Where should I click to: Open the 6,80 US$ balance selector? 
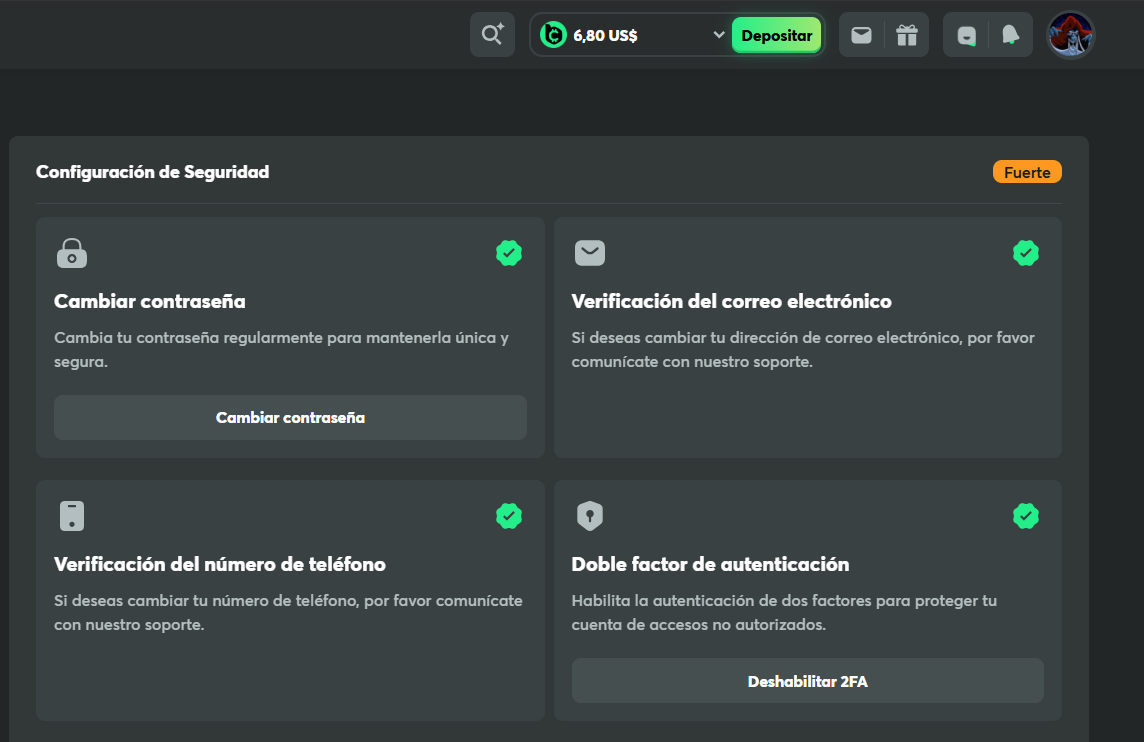click(x=606, y=36)
